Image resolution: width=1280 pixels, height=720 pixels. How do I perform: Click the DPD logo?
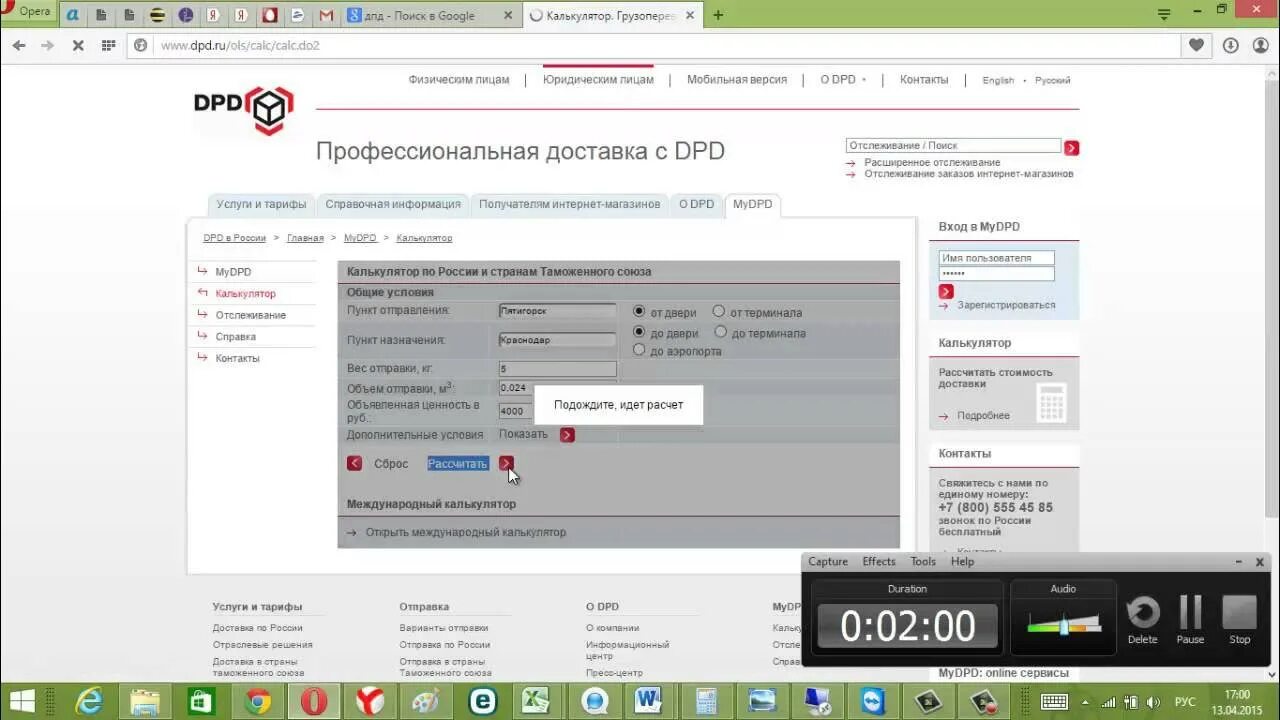(x=243, y=110)
